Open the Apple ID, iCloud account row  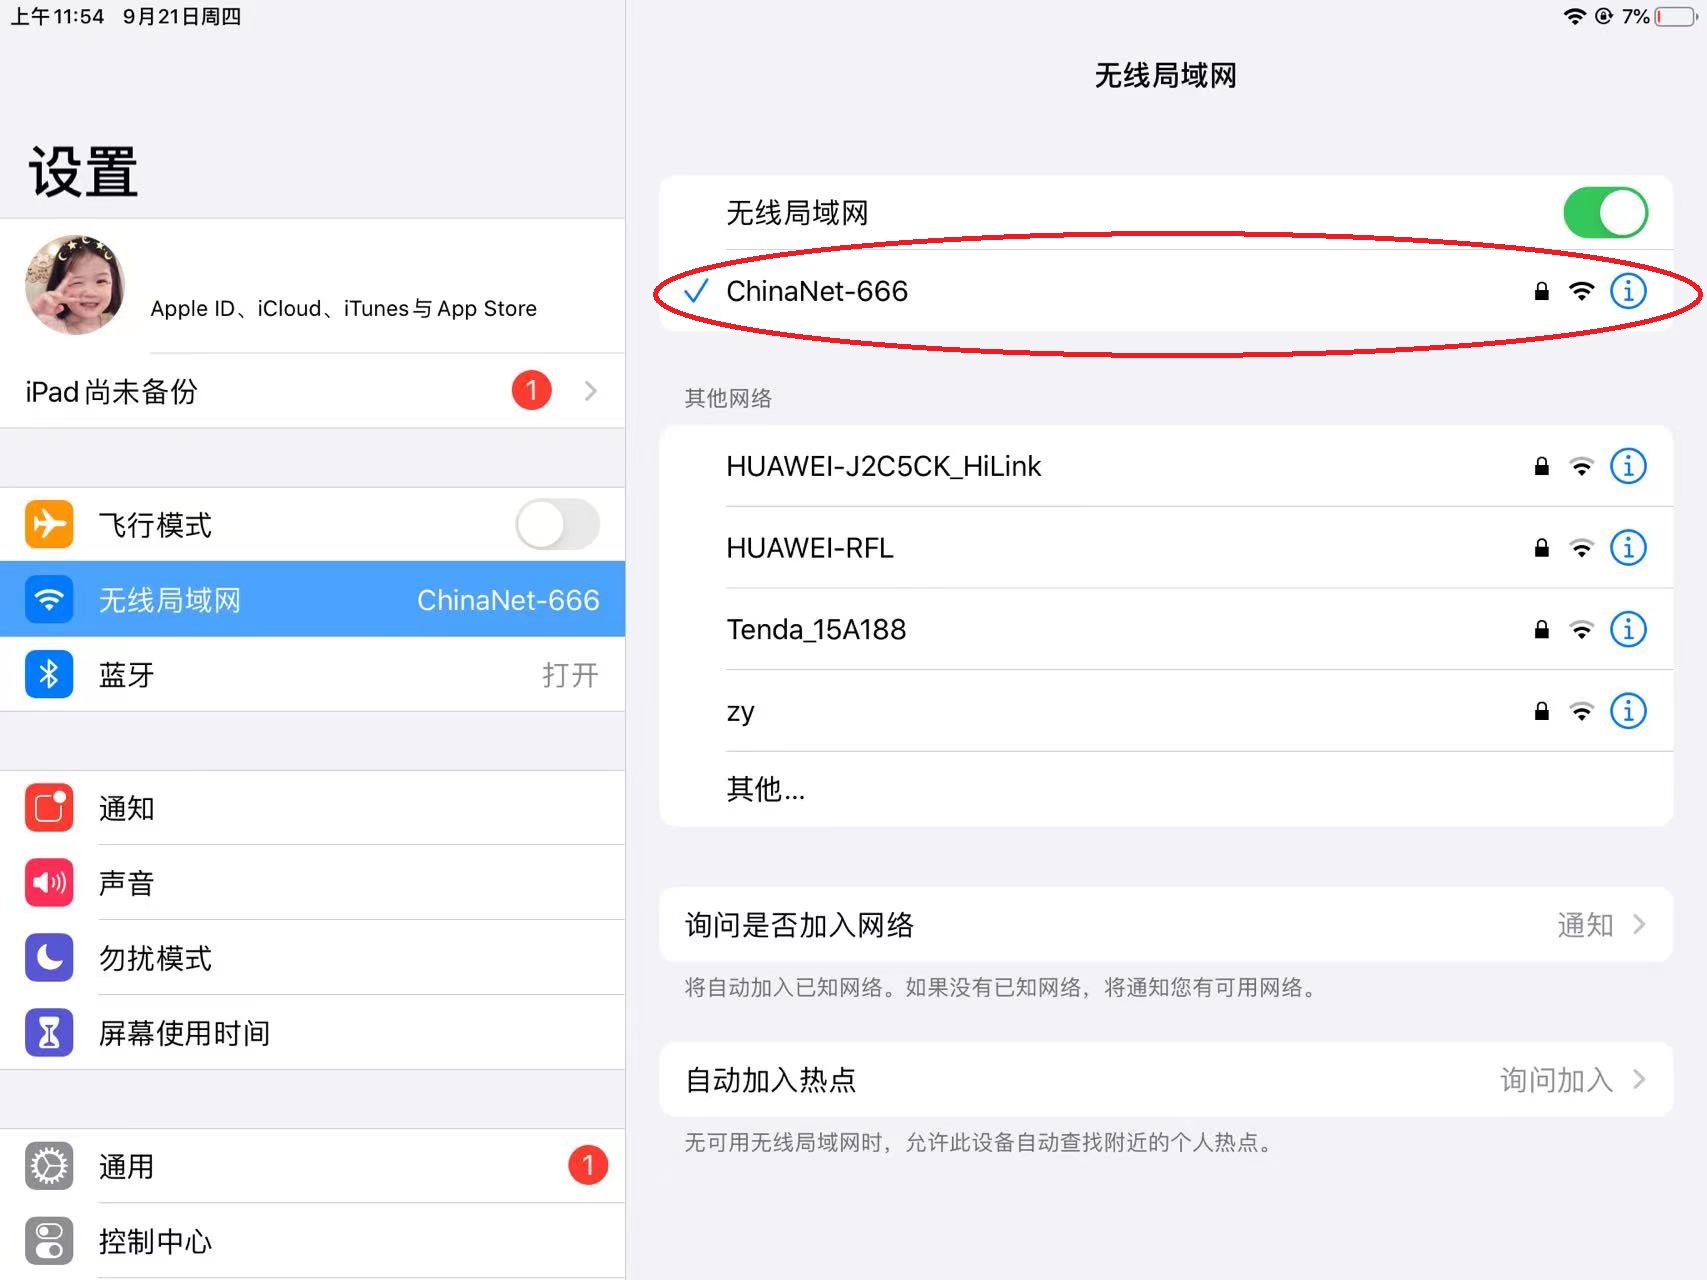[x=312, y=286]
